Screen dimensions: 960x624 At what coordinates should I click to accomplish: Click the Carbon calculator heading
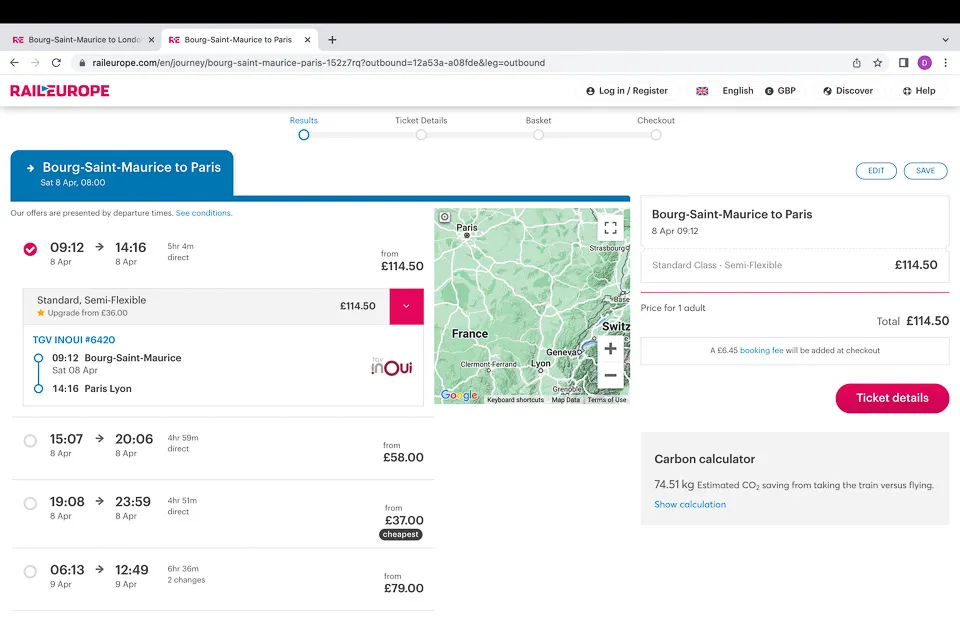704,459
